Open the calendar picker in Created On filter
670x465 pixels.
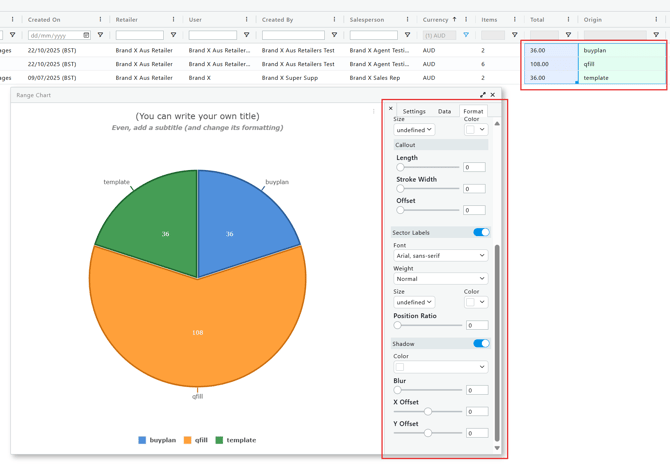[x=86, y=35]
